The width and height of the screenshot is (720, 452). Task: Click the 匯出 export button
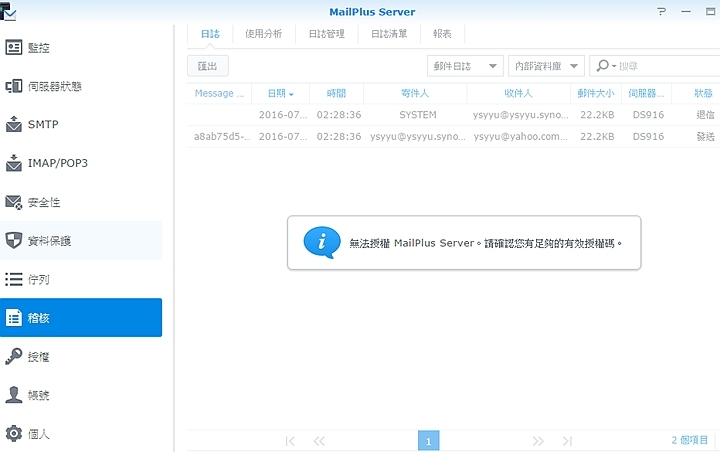208,65
